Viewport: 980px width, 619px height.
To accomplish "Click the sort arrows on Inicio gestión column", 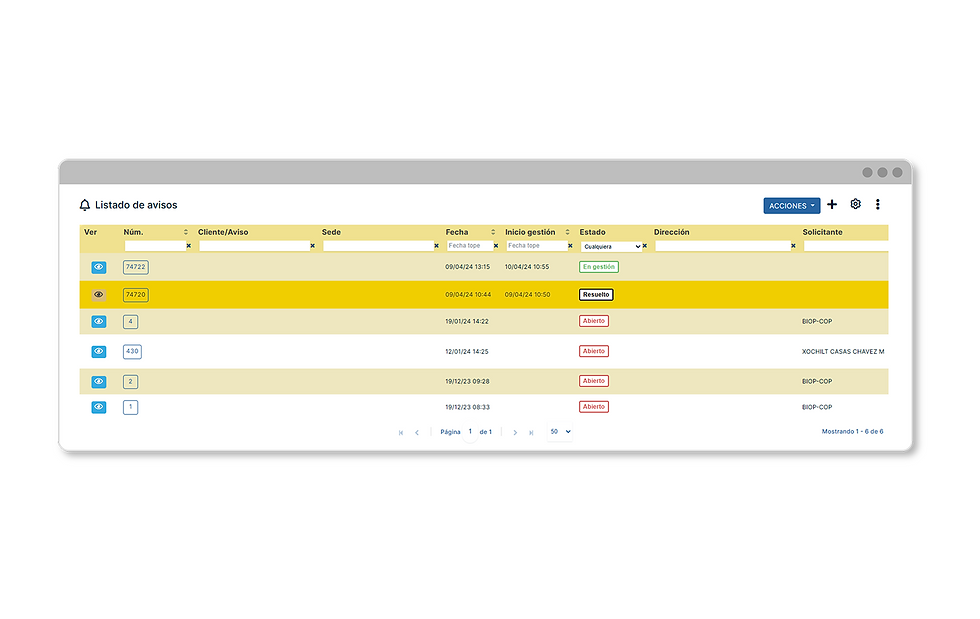I will click(x=565, y=232).
